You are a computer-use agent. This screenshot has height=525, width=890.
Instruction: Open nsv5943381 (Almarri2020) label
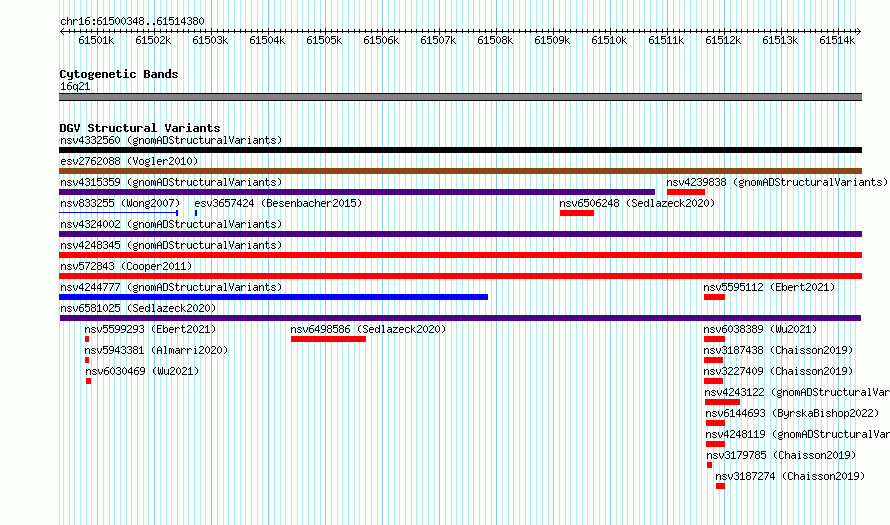click(x=156, y=350)
